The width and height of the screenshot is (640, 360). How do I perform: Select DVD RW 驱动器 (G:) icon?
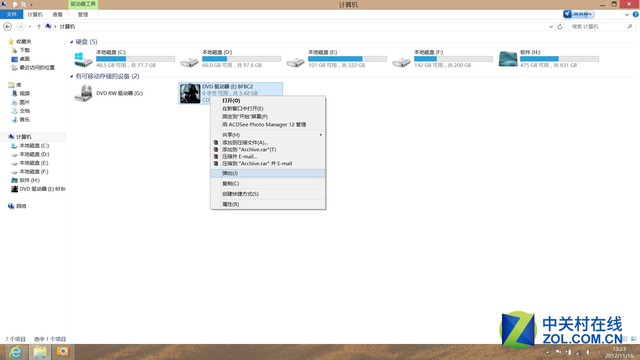tap(83, 93)
